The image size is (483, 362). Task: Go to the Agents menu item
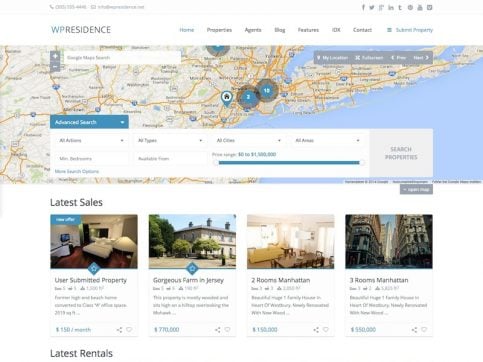click(x=253, y=30)
